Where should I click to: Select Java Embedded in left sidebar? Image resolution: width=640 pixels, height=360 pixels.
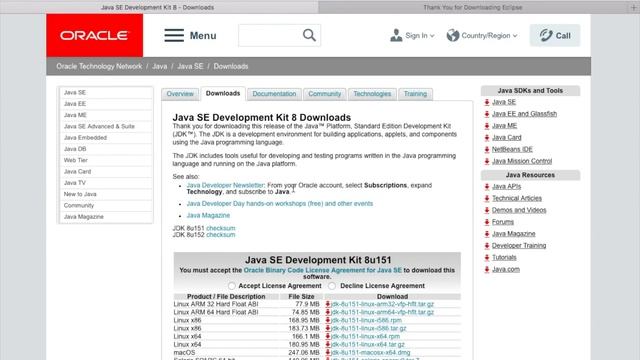[106, 138]
